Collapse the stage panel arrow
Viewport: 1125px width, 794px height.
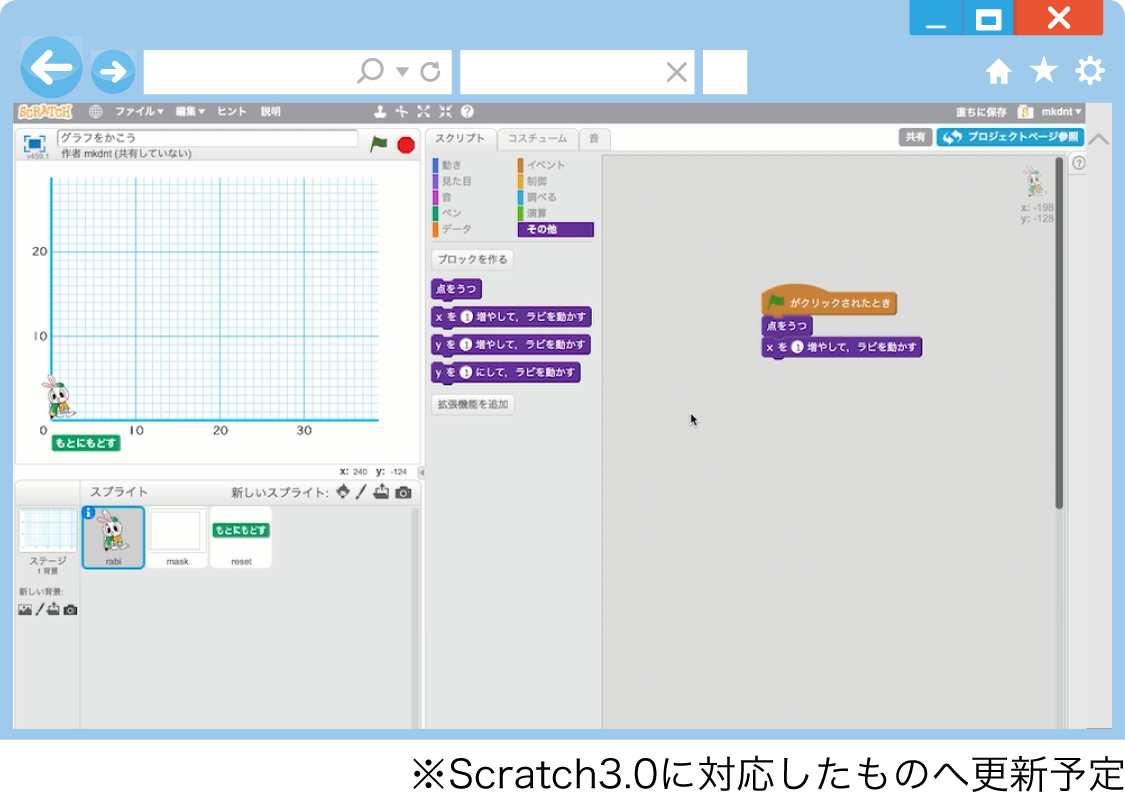coord(421,472)
